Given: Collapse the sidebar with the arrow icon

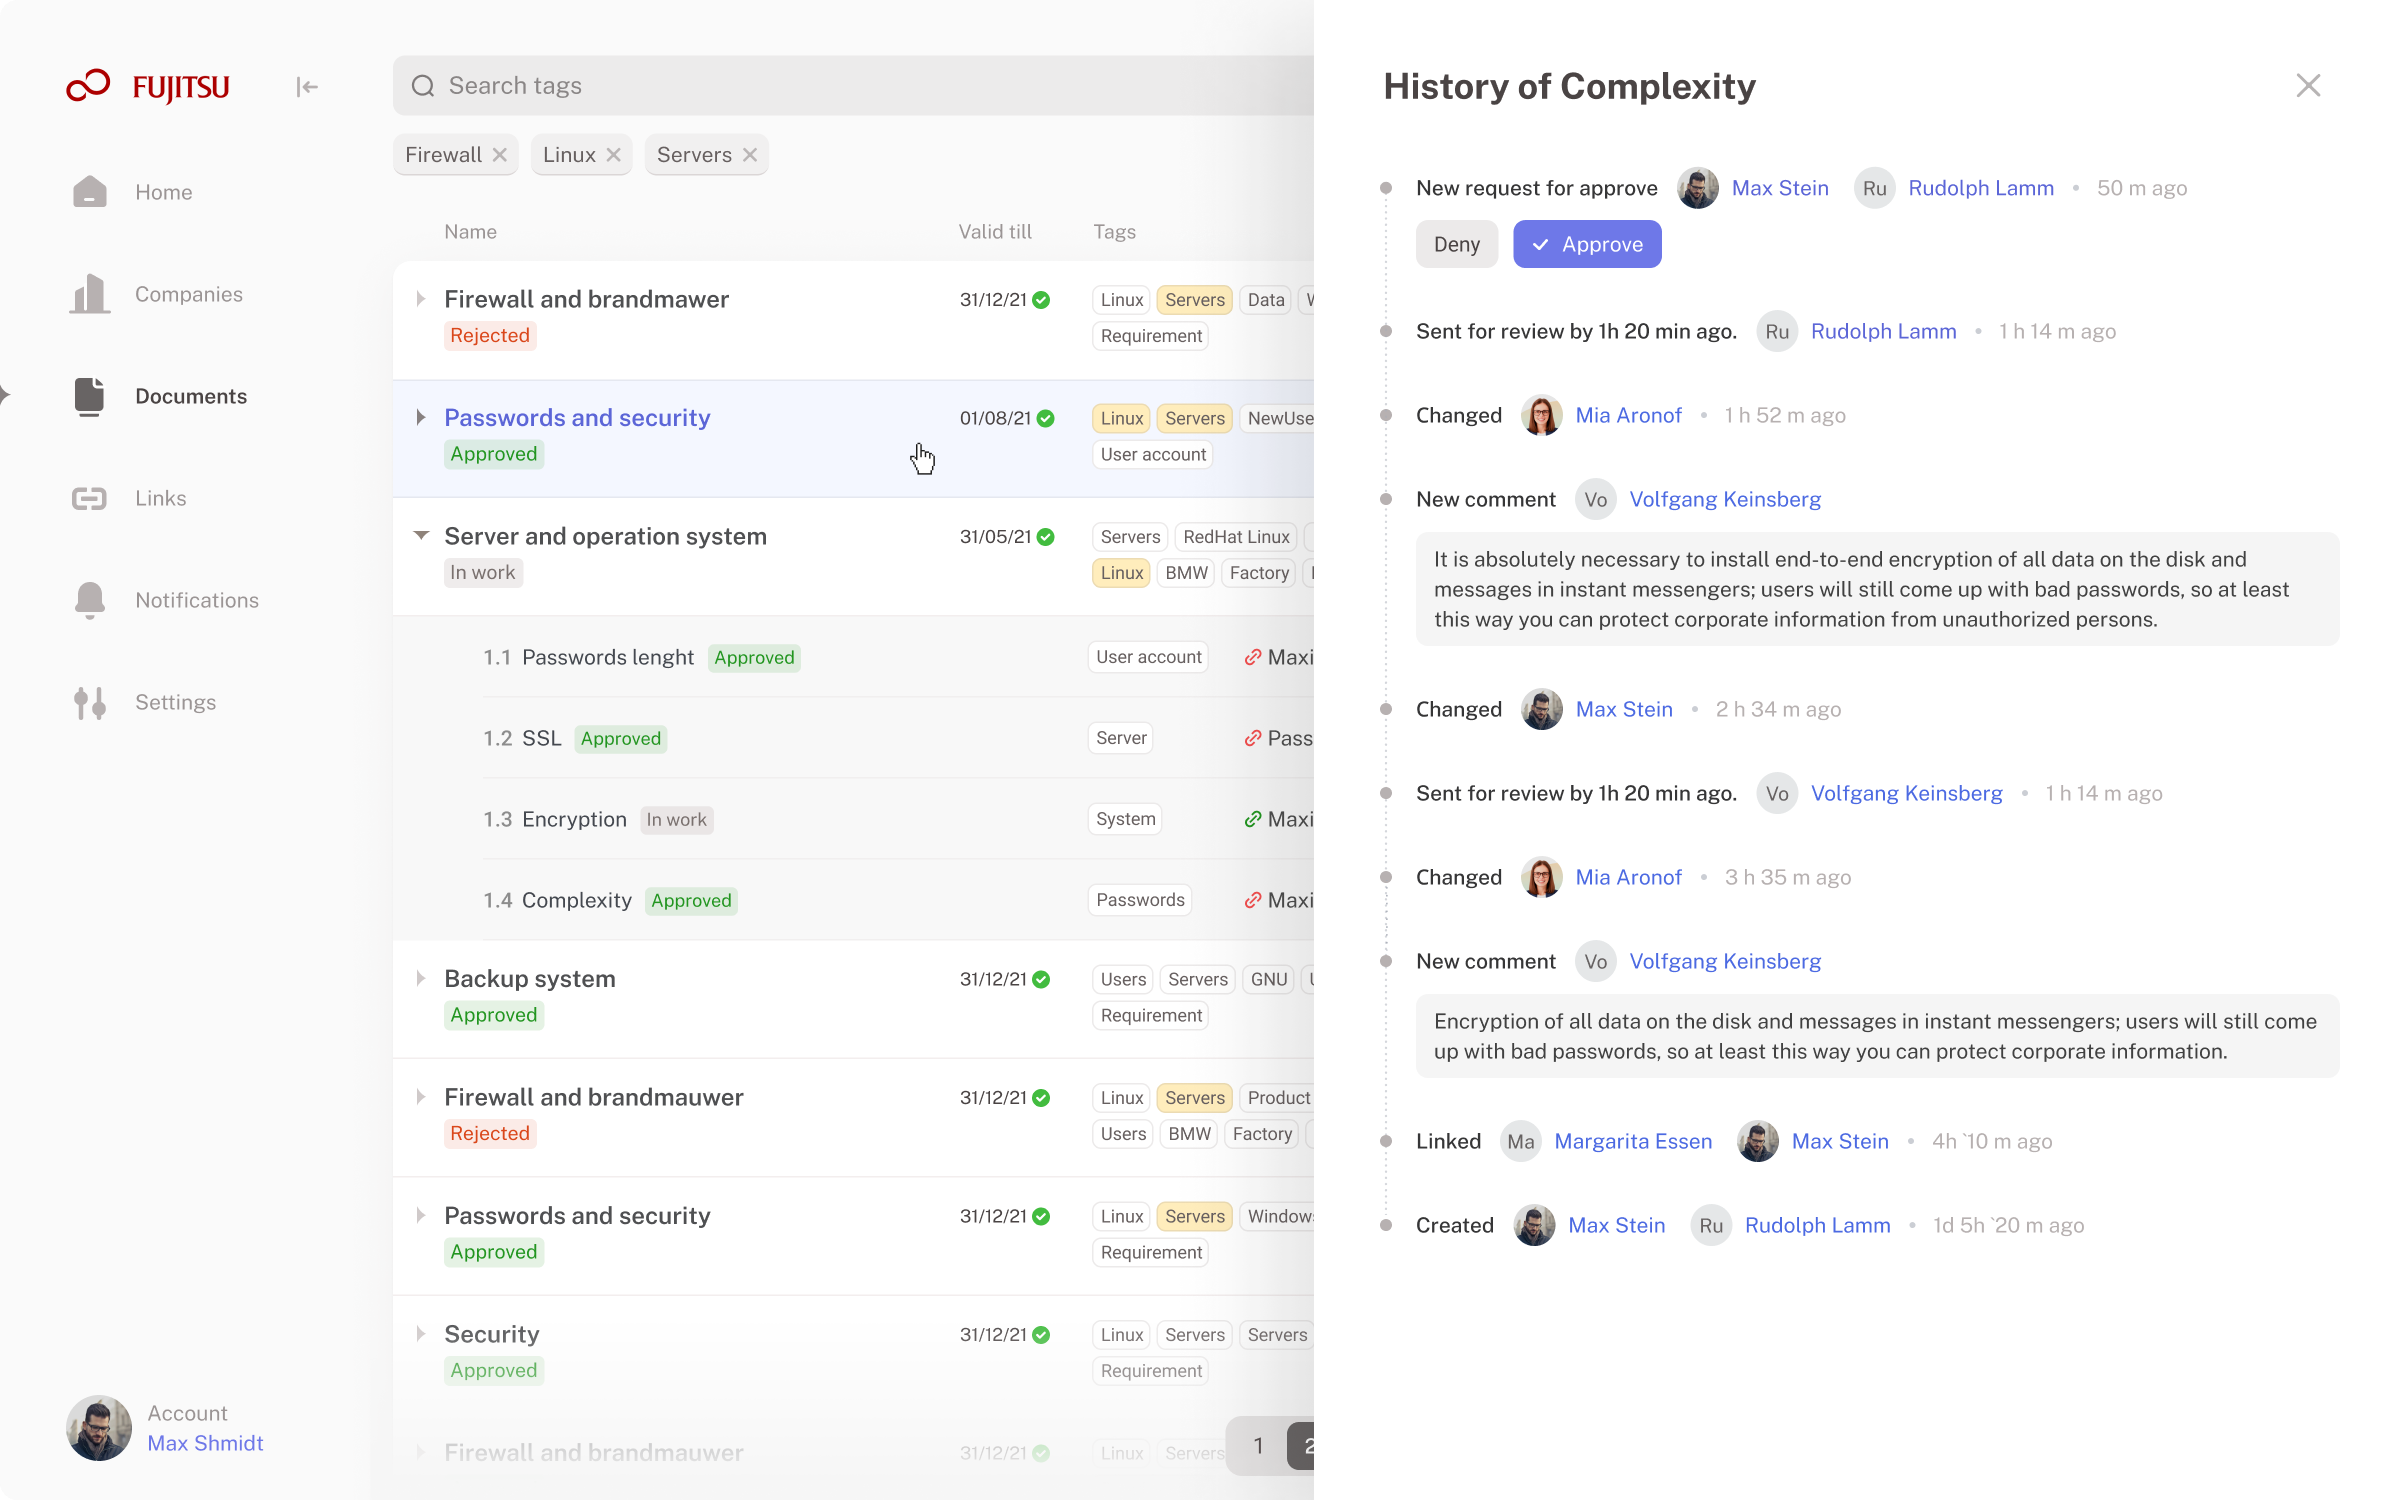Looking at the screenshot, I should click(307, 87).
